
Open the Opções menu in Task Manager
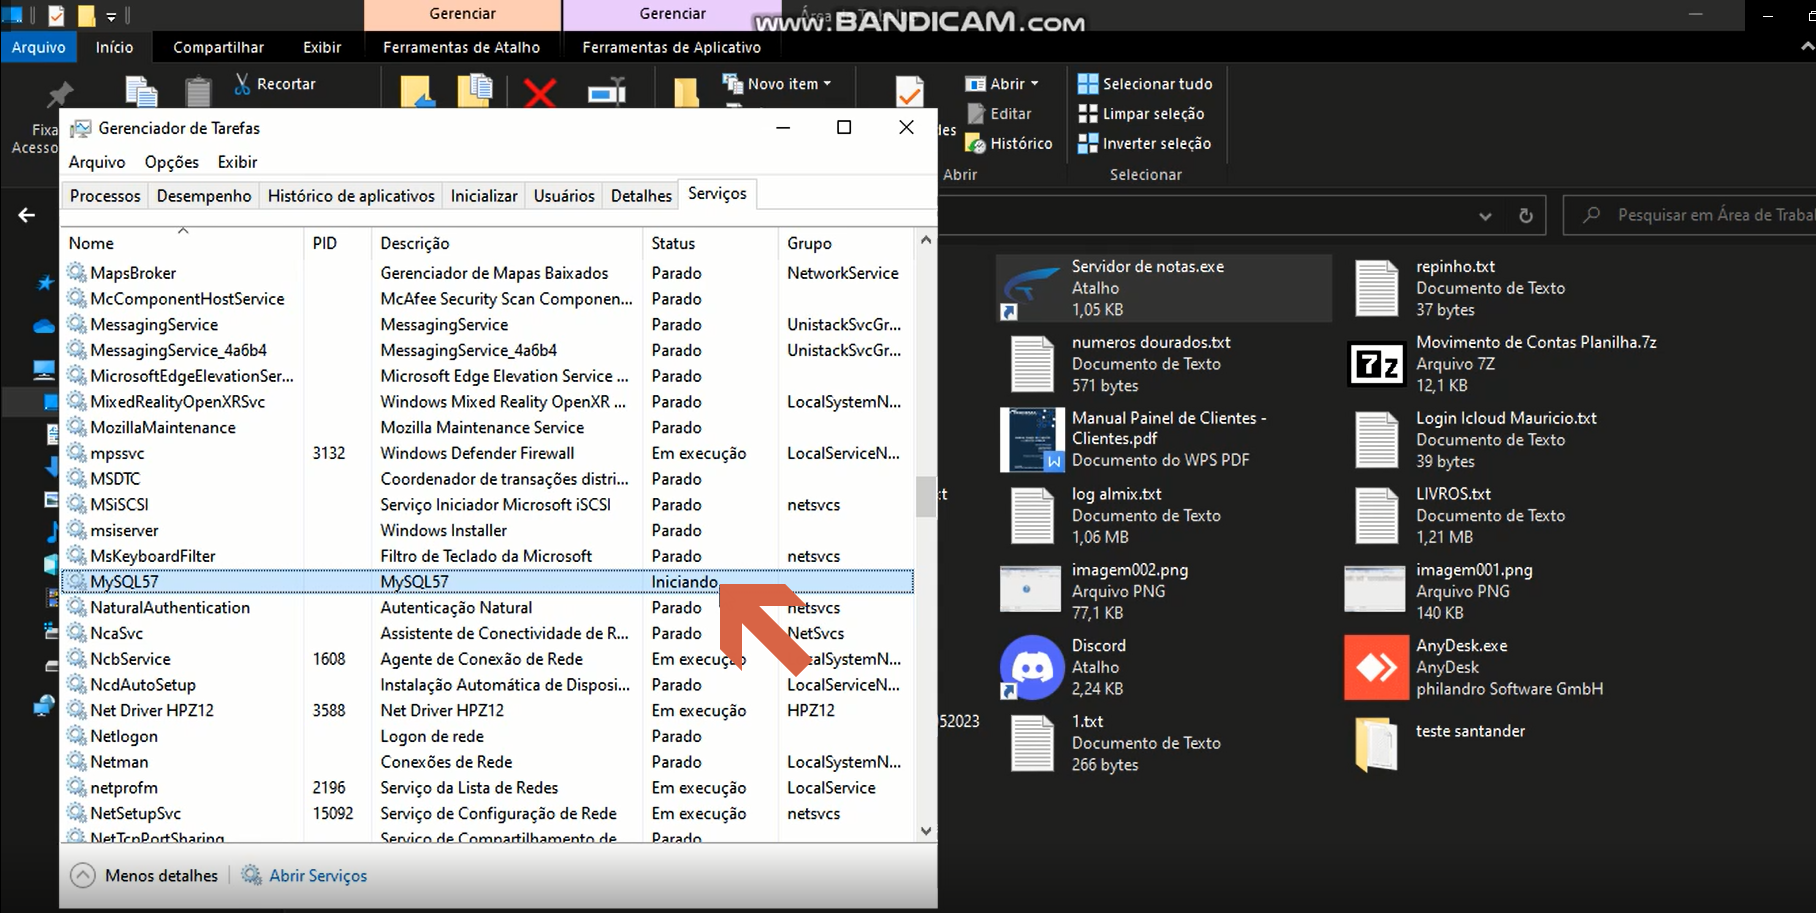pyautogui.click(x=172, y=162)
